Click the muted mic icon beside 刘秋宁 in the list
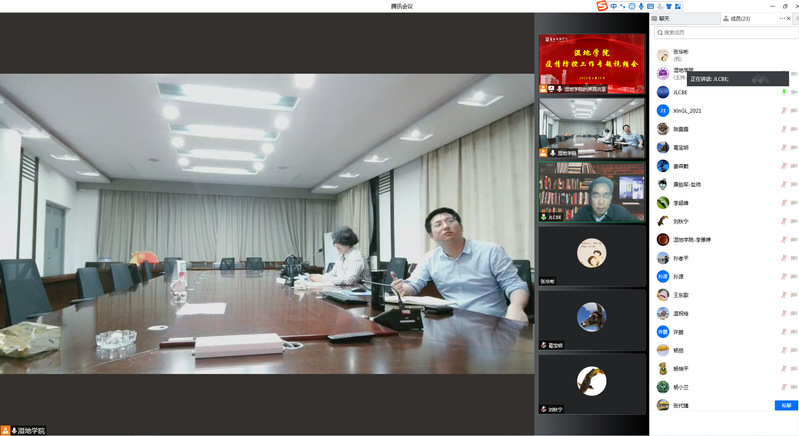This screenshot has width=799, height=436. [x=783, y=221]
